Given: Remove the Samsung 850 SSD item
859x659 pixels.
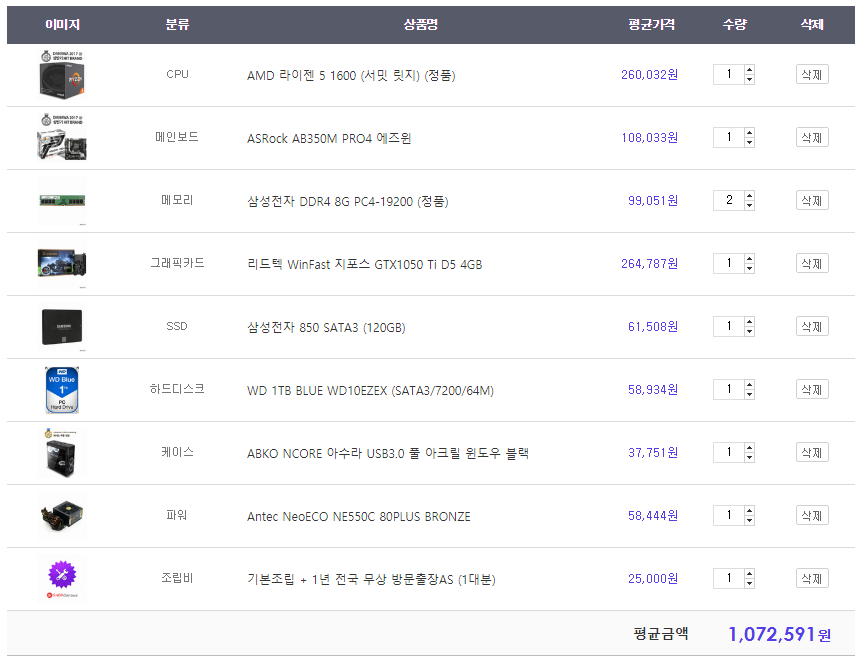Looking at the screenshot, I should [x=812, y=326].
